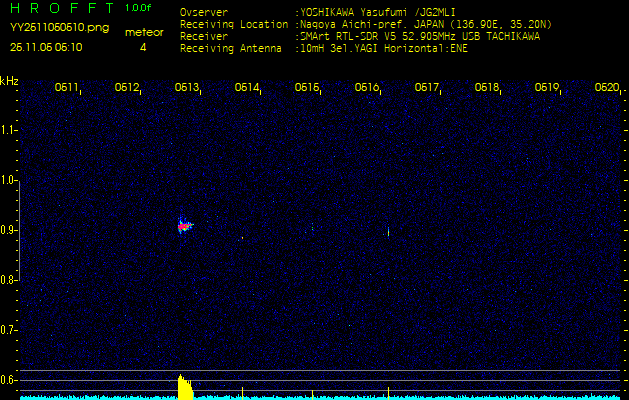Pick the 0520 time marker
This screenshot has height=400, width=629.
pyautogui.click(x=606, y=88)
